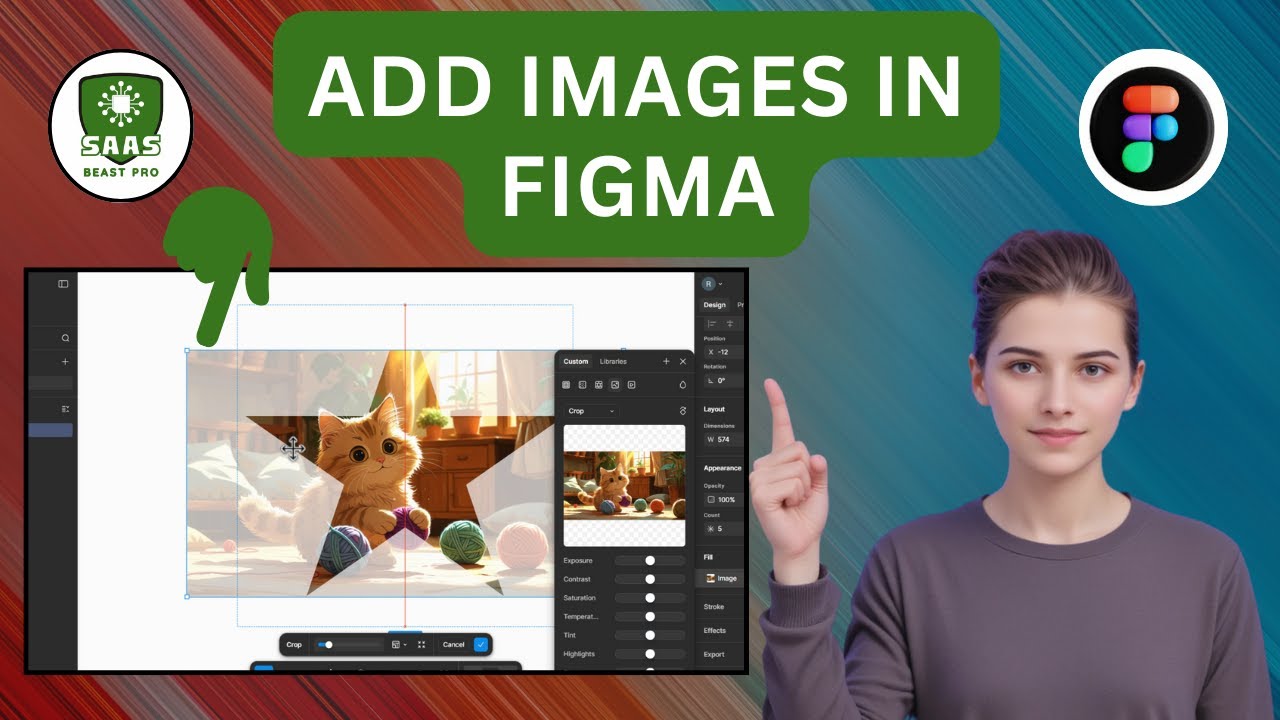Open the Stroke section
1280x720 pixels.
click(x=714, y=607)
